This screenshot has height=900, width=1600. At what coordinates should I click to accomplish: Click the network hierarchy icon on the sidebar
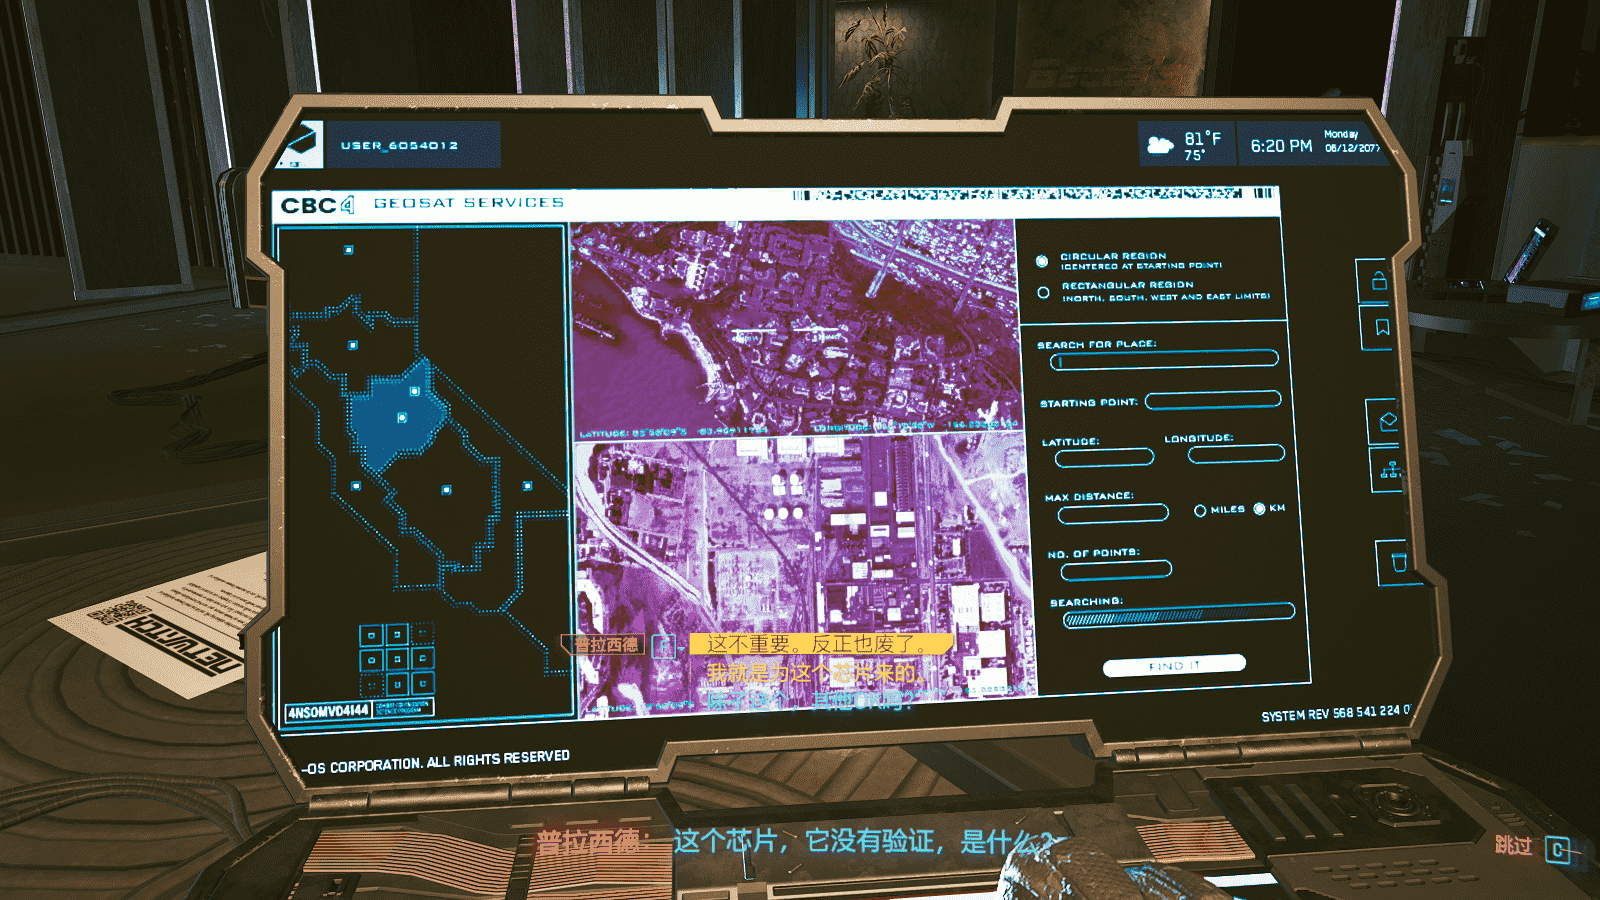(x=1390, y=469)
